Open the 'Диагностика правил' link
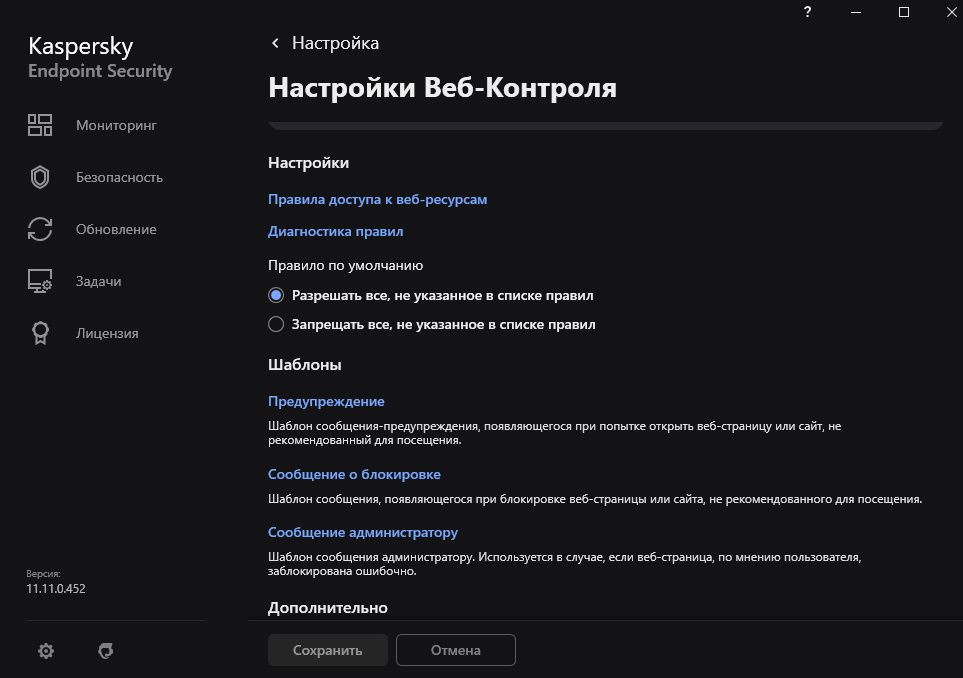The image size is (963, 678). (335, 232)
